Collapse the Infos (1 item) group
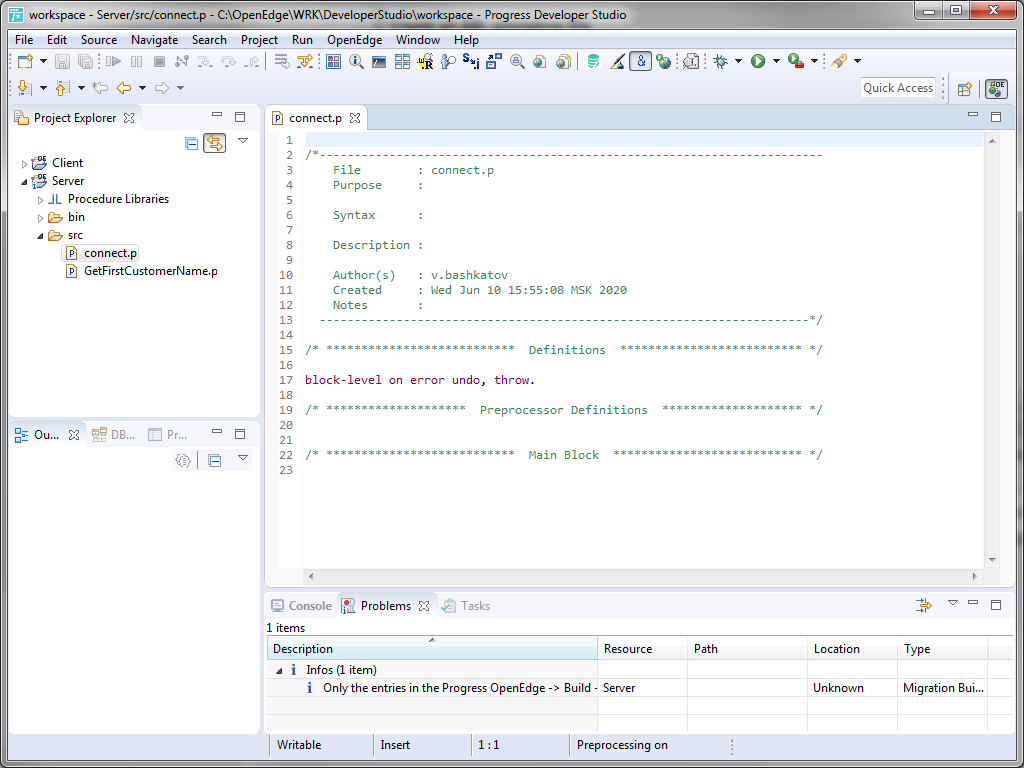The height and width of the screenshot is (768, 1024). click(280, 670)
